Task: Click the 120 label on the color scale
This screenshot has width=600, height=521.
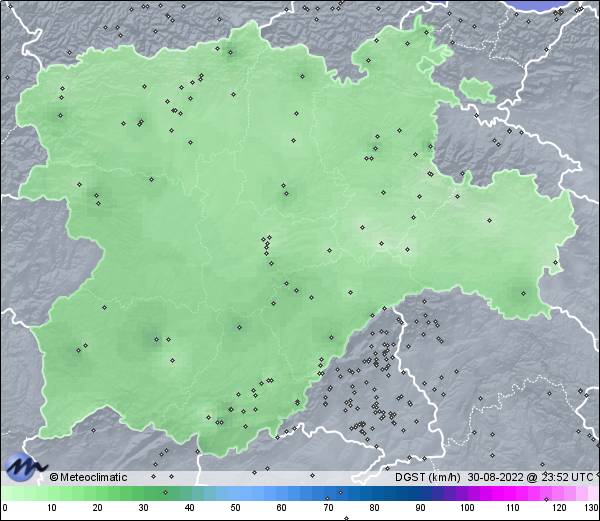Action: (558, 508)
